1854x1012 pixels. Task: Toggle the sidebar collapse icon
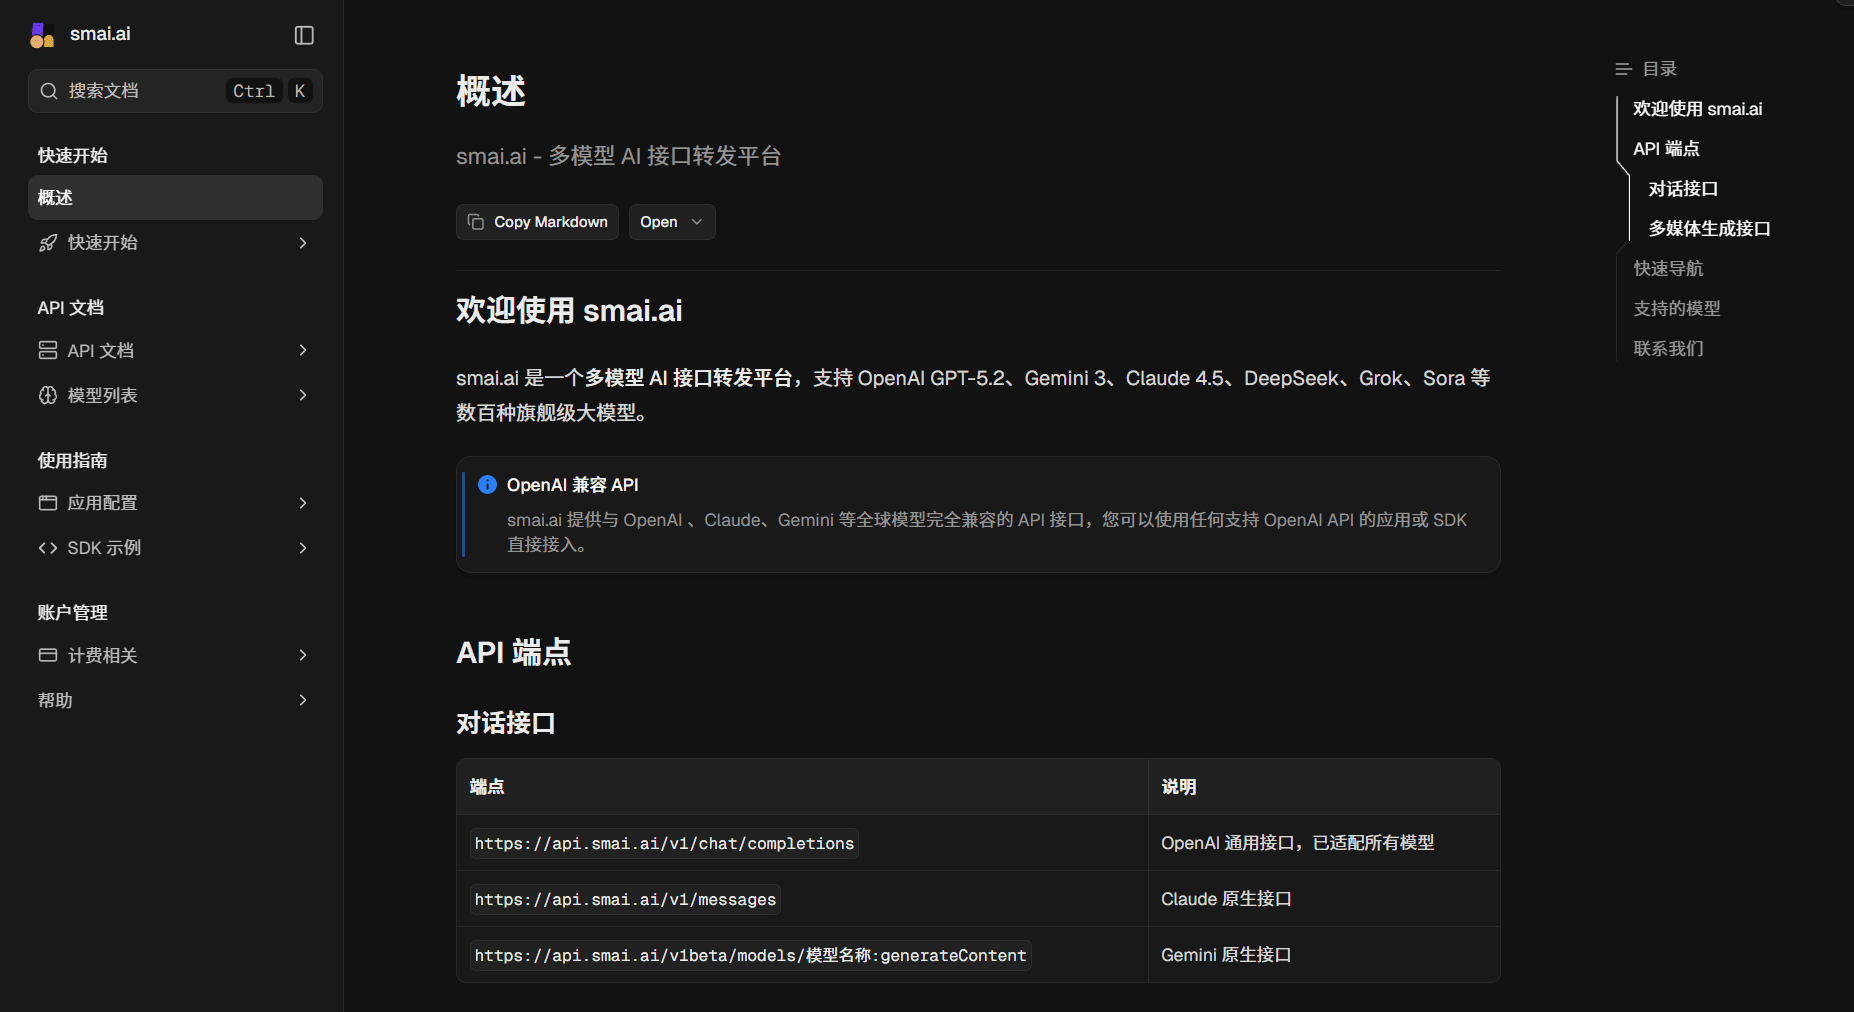(x=304, y=35)
